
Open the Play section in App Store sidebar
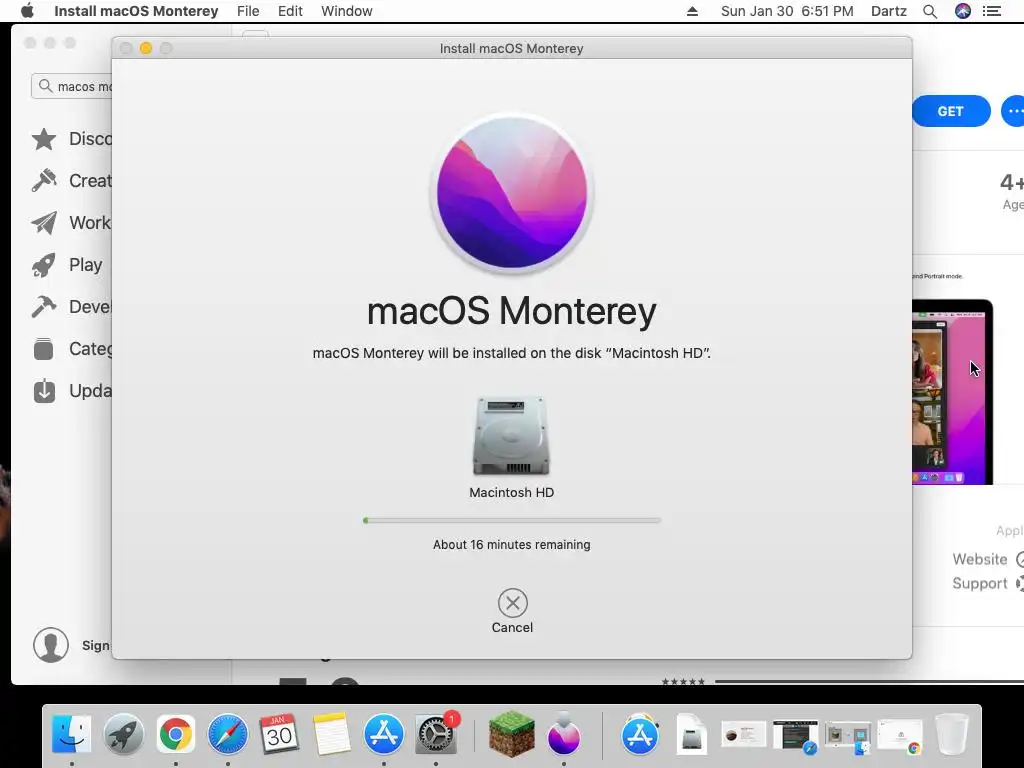pos(68,264)
